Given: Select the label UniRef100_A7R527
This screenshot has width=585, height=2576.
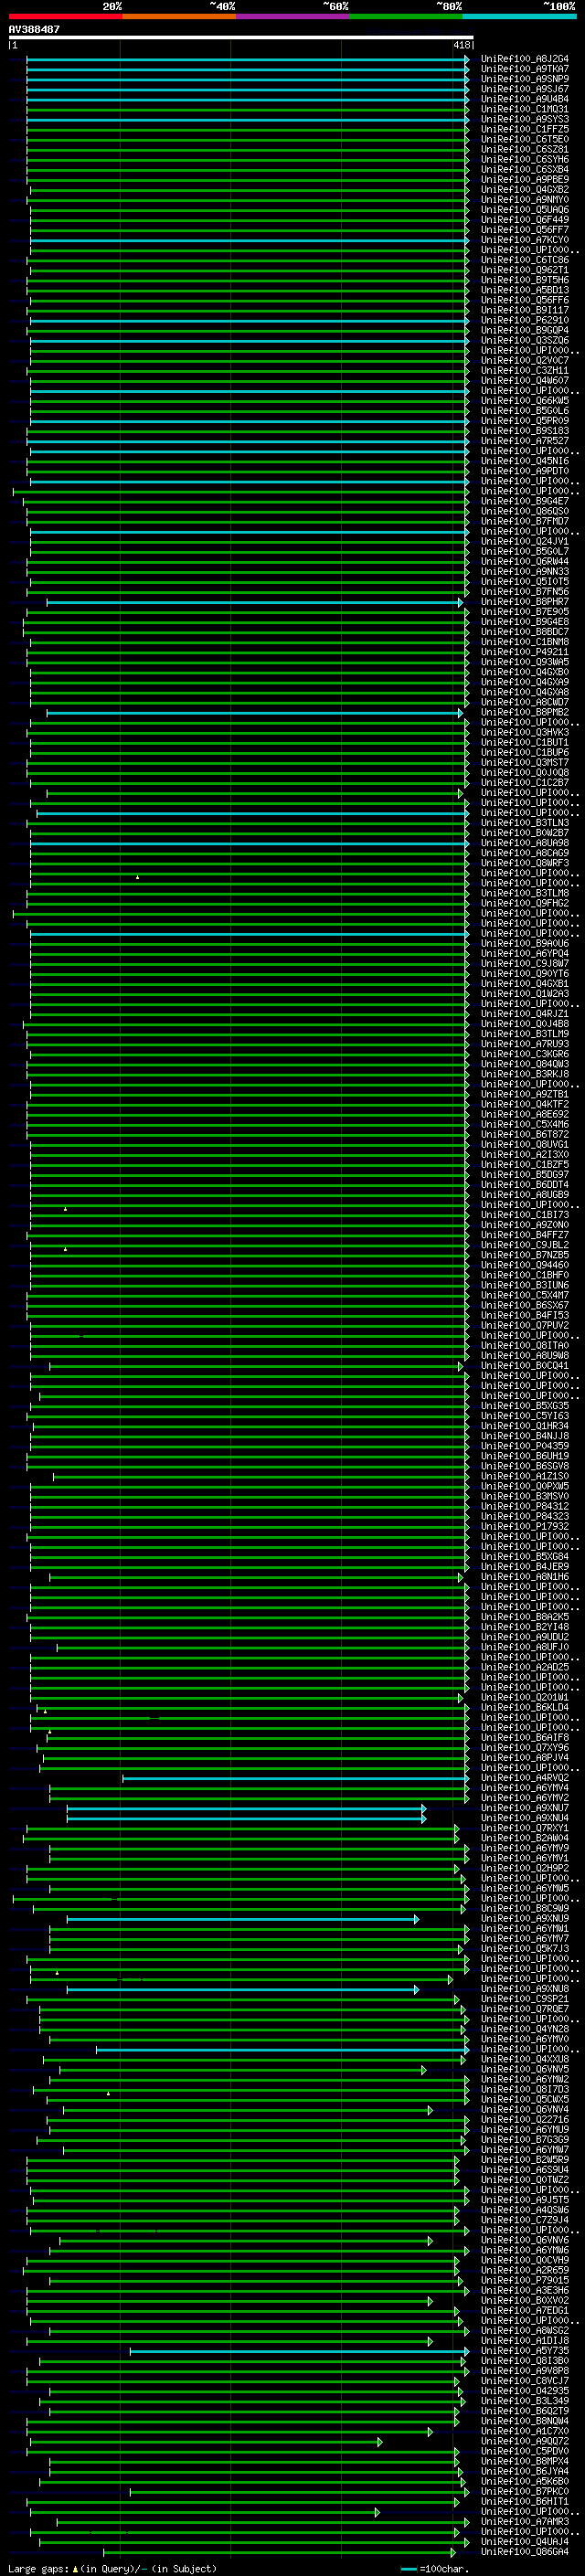Looking at the screenshot, I should tap(525, 441).
